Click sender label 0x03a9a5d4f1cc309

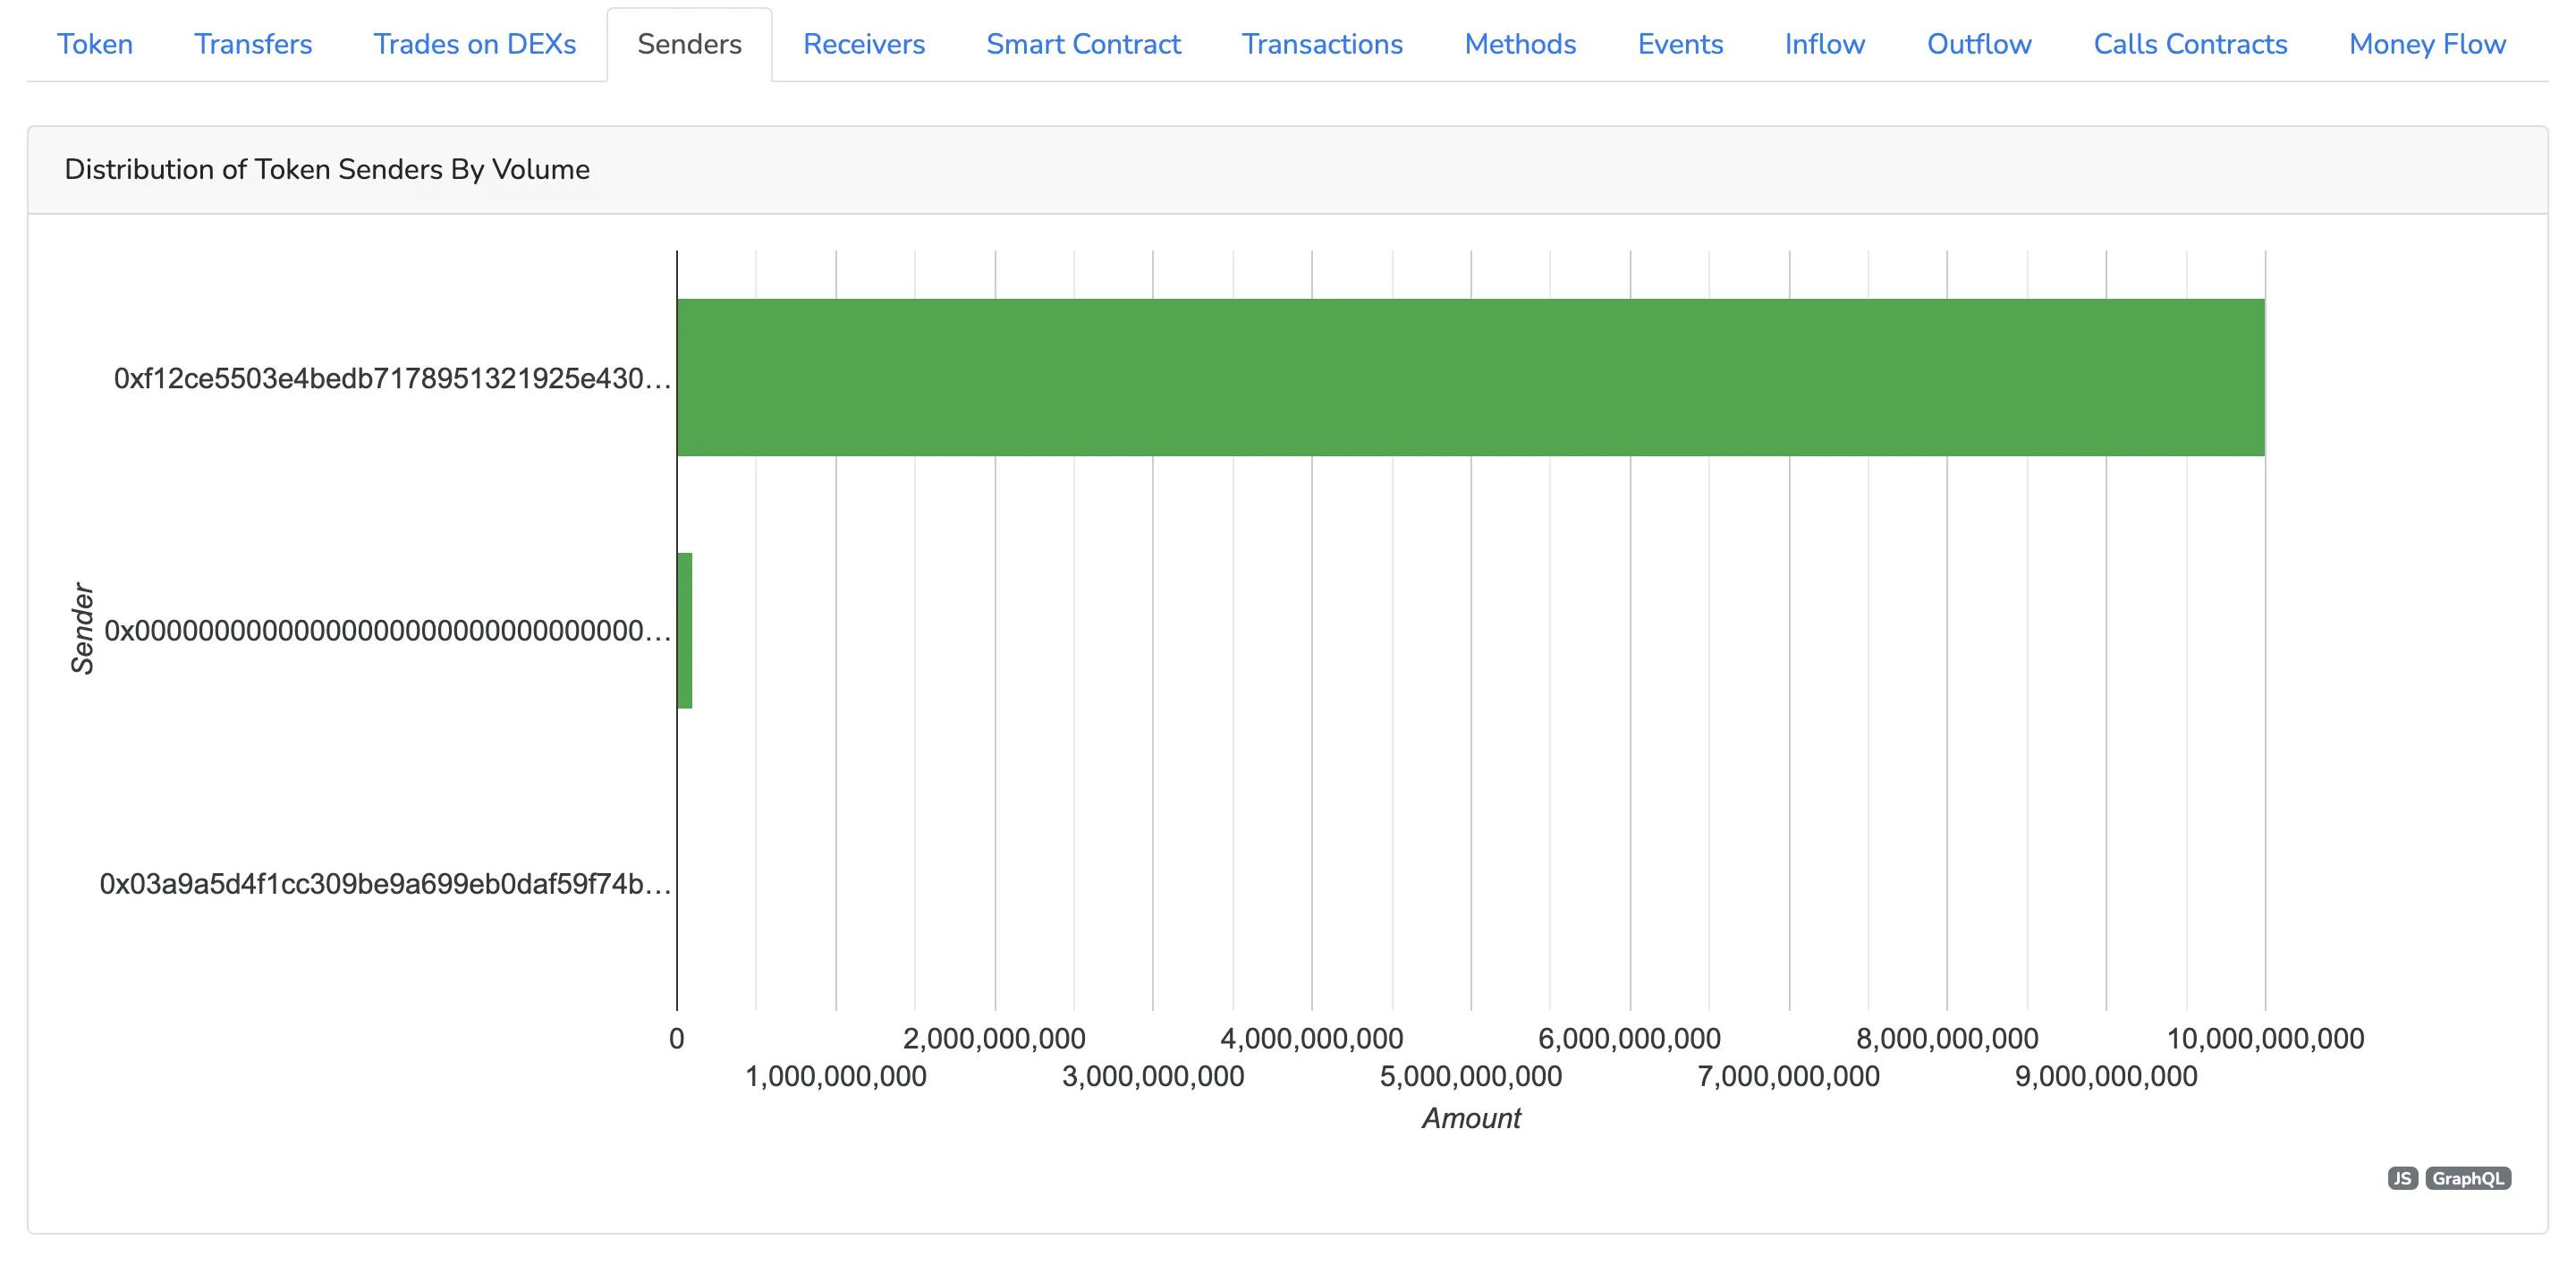tap(385, 884)
